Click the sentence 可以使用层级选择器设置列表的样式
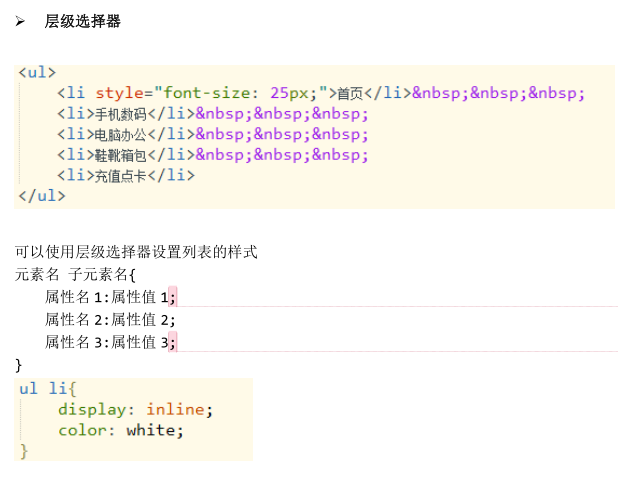This screenshot has height=490, width=618. 136,252
